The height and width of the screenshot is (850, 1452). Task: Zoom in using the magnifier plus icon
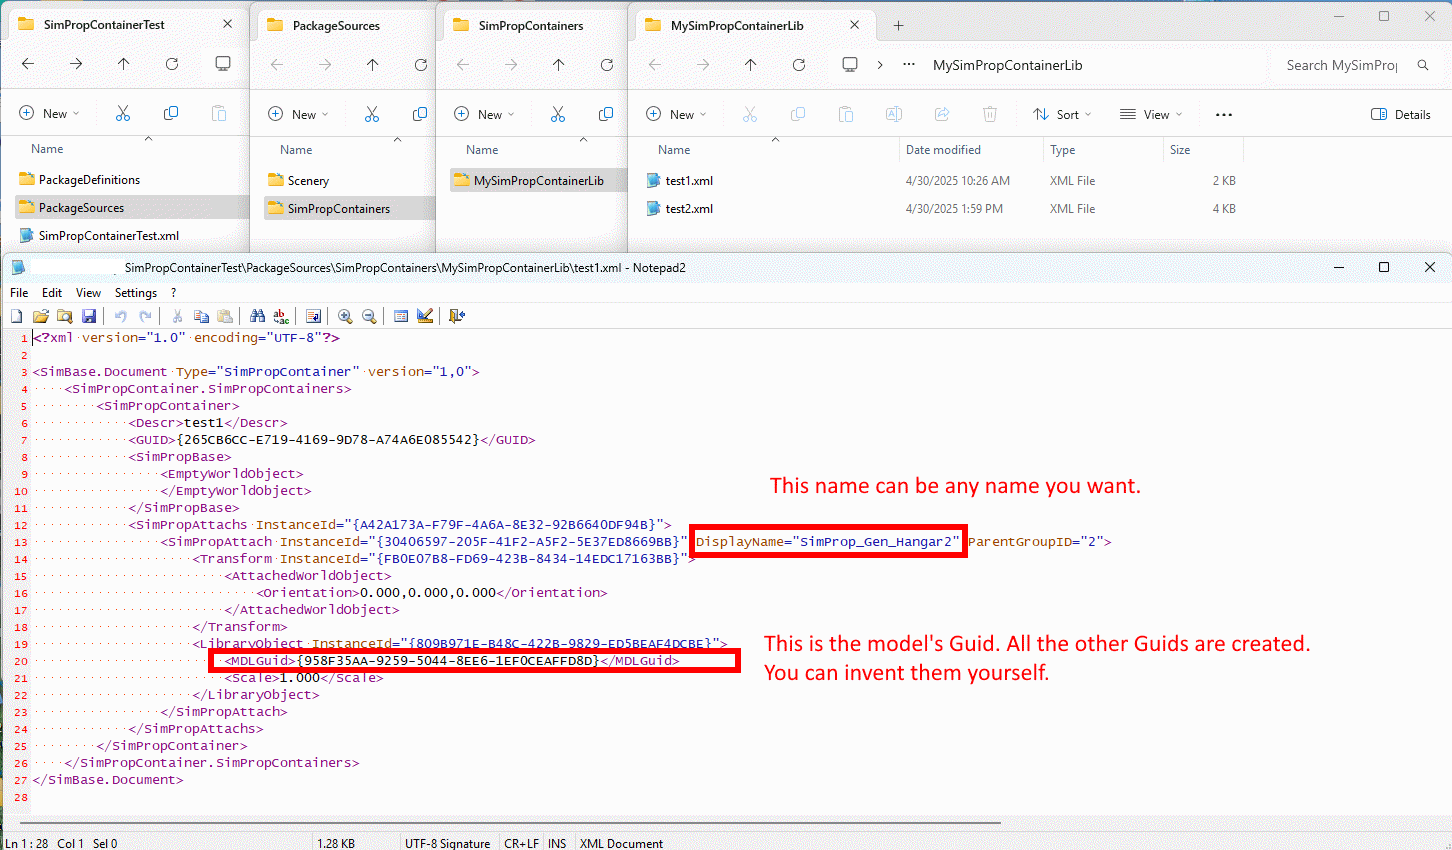coord(345,316)
